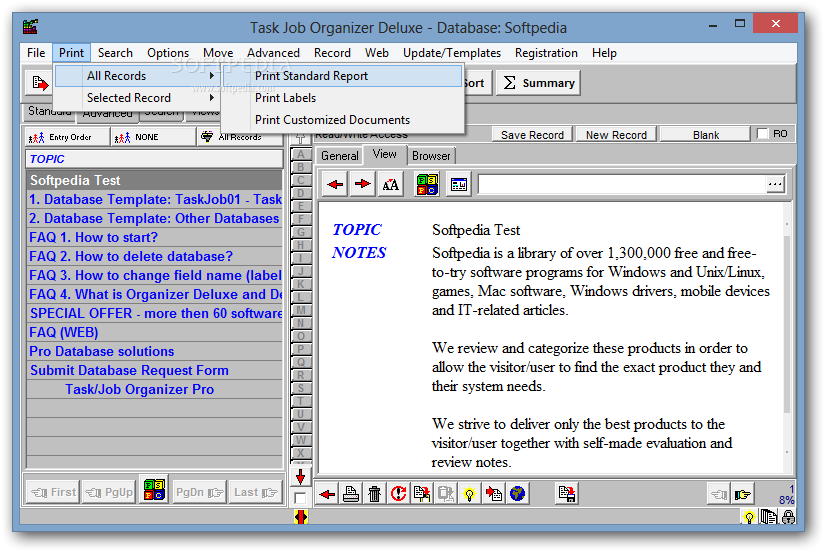
Task: Expand the All Records submenu arrow
Action: (212, 76)
